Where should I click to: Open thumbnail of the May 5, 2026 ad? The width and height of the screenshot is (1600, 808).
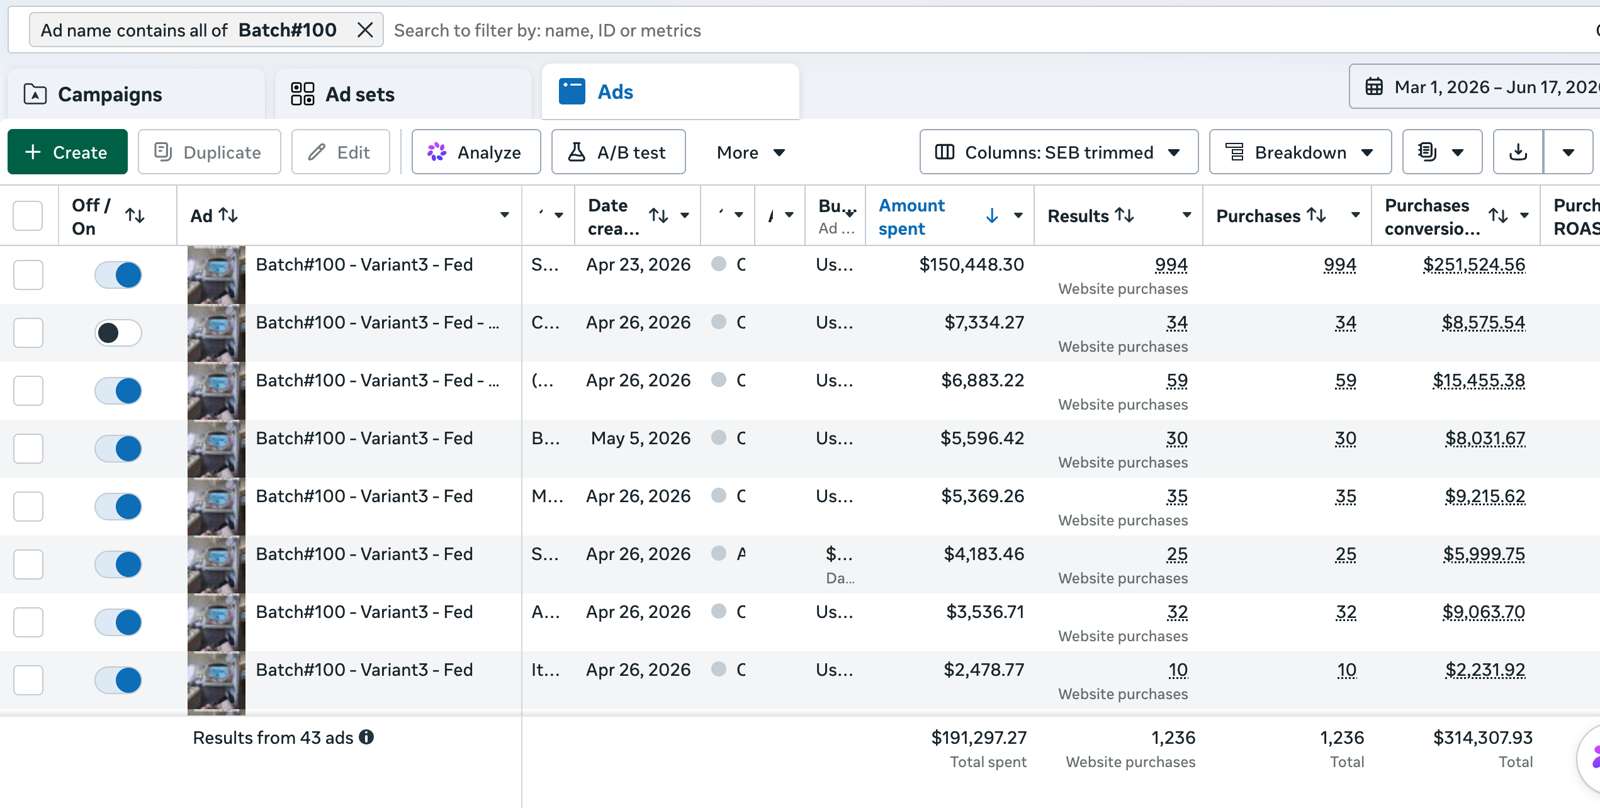coord(216,449)
